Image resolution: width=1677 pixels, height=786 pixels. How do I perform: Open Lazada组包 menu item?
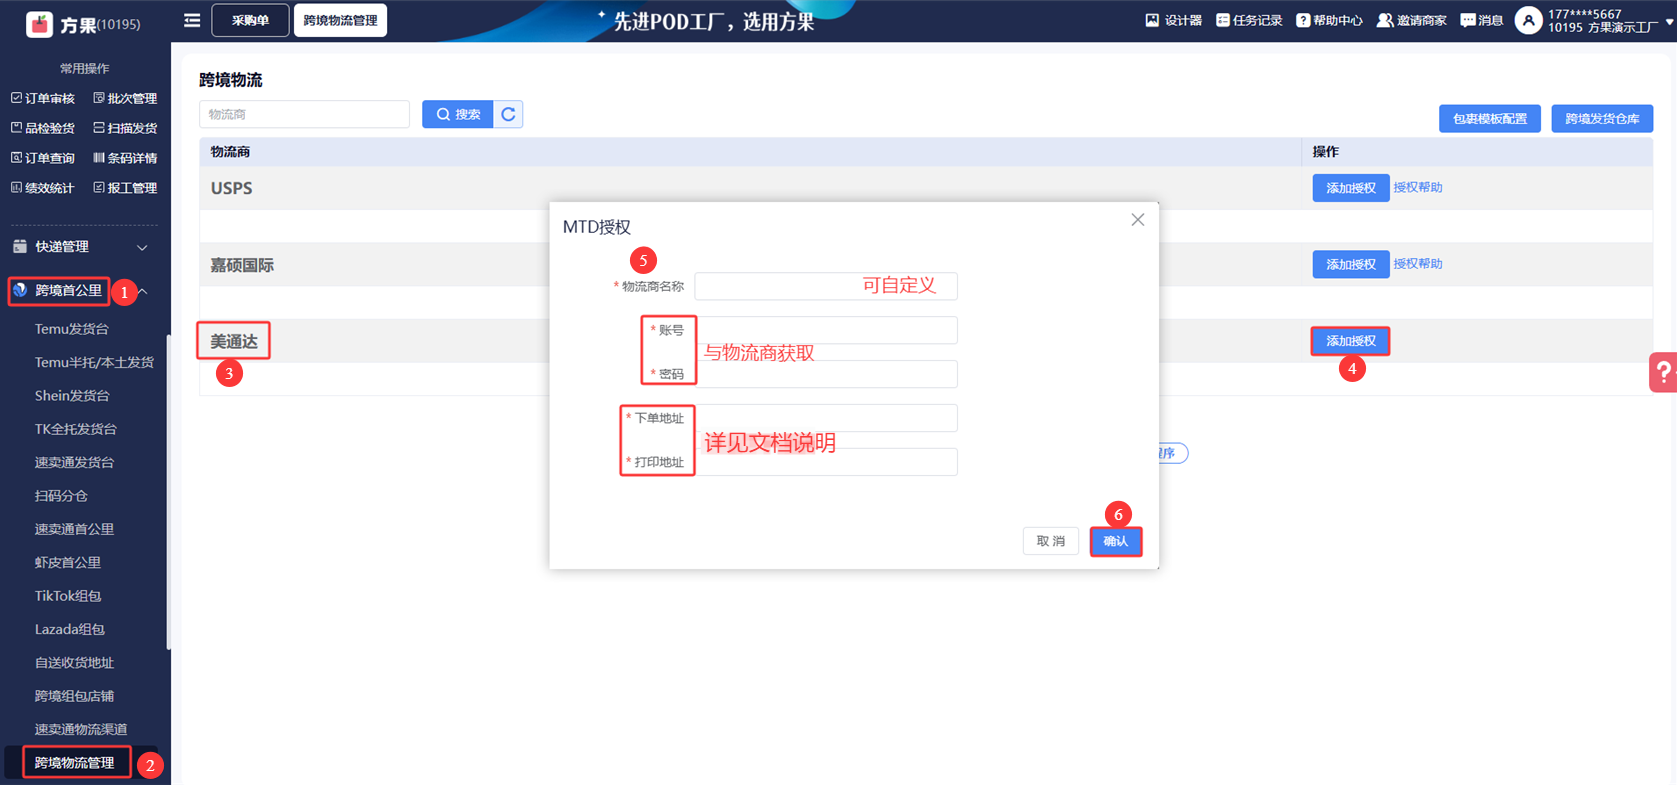pos(70,630)
